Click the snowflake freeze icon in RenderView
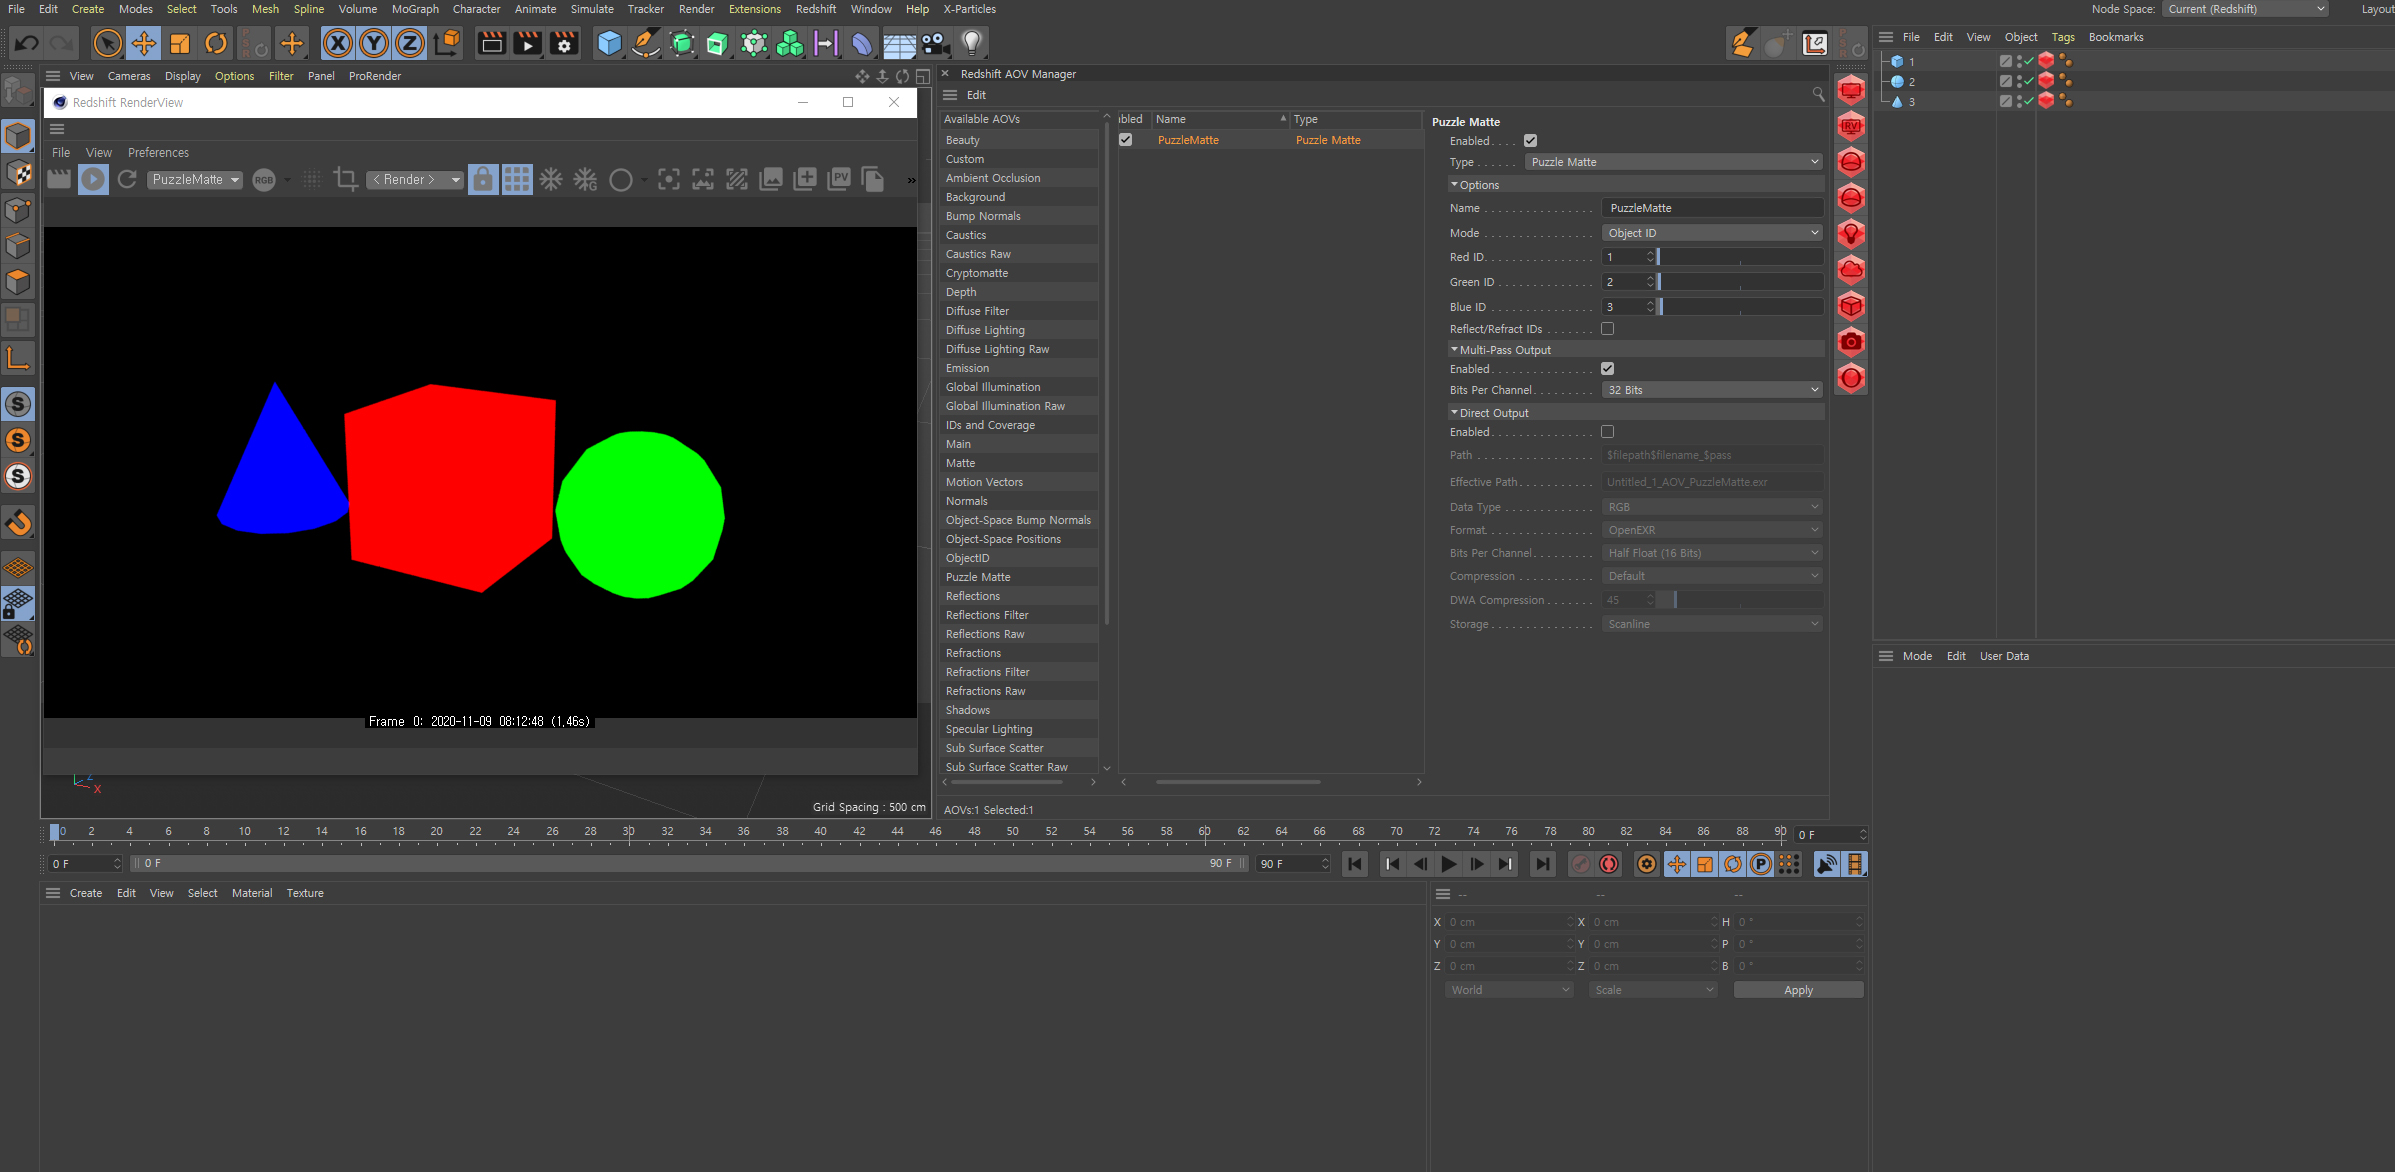Viewport: 2395px width, 1172px height. pyautogui.click(x=551, y=180)
